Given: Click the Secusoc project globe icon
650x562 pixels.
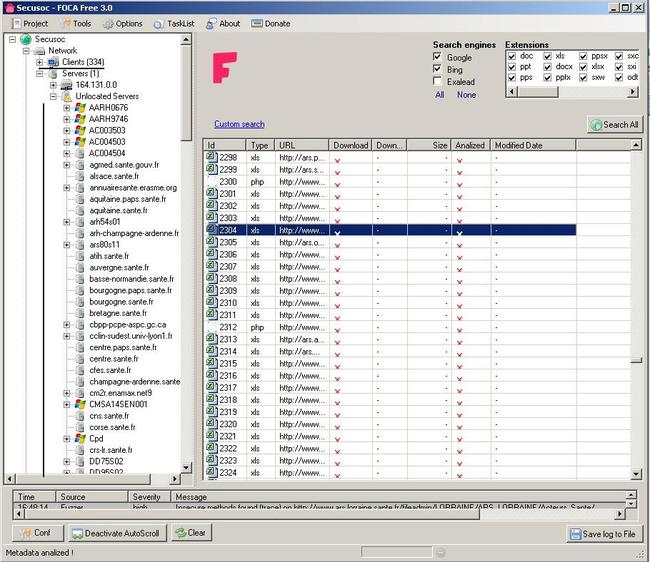Looking at the screenshot, I should (25, 39).
